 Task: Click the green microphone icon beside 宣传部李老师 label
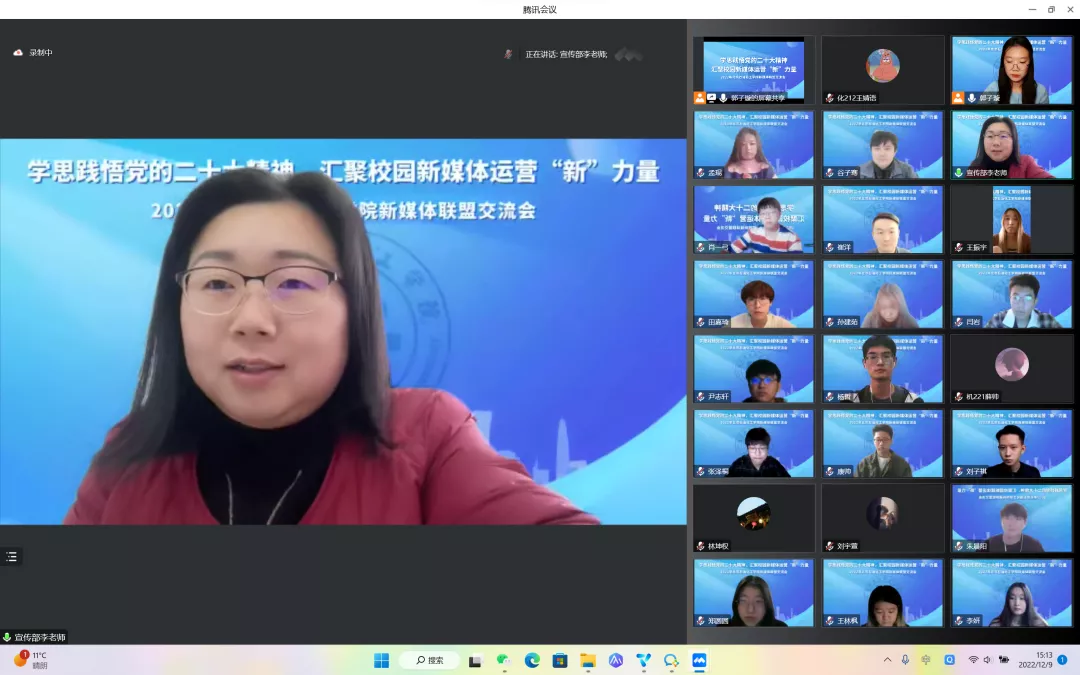pyautogui.click(x=7, y=637)
